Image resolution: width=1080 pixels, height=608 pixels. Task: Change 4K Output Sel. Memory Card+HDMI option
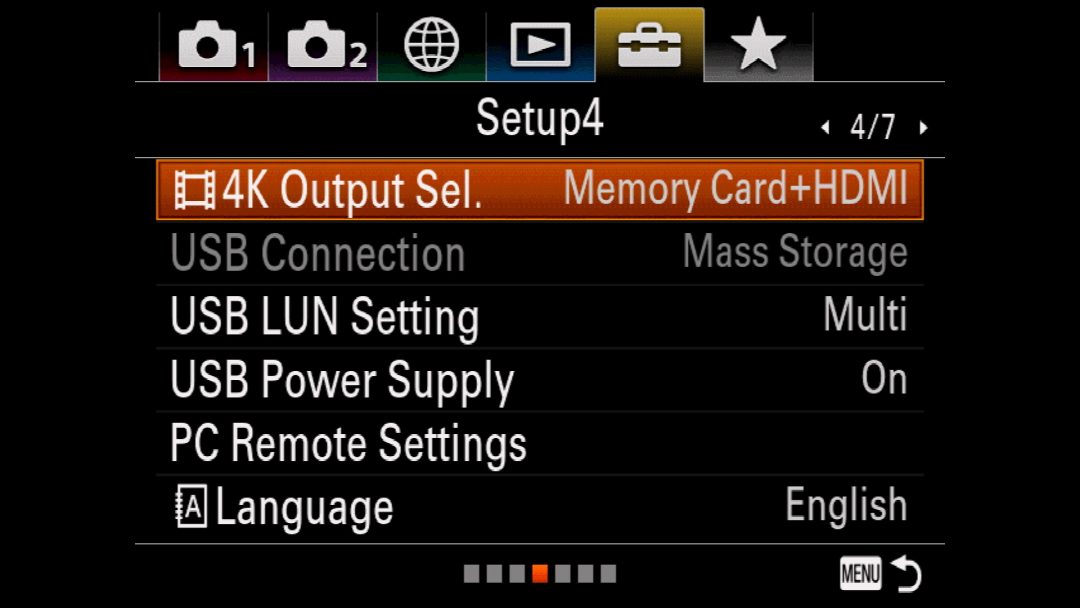736,188
